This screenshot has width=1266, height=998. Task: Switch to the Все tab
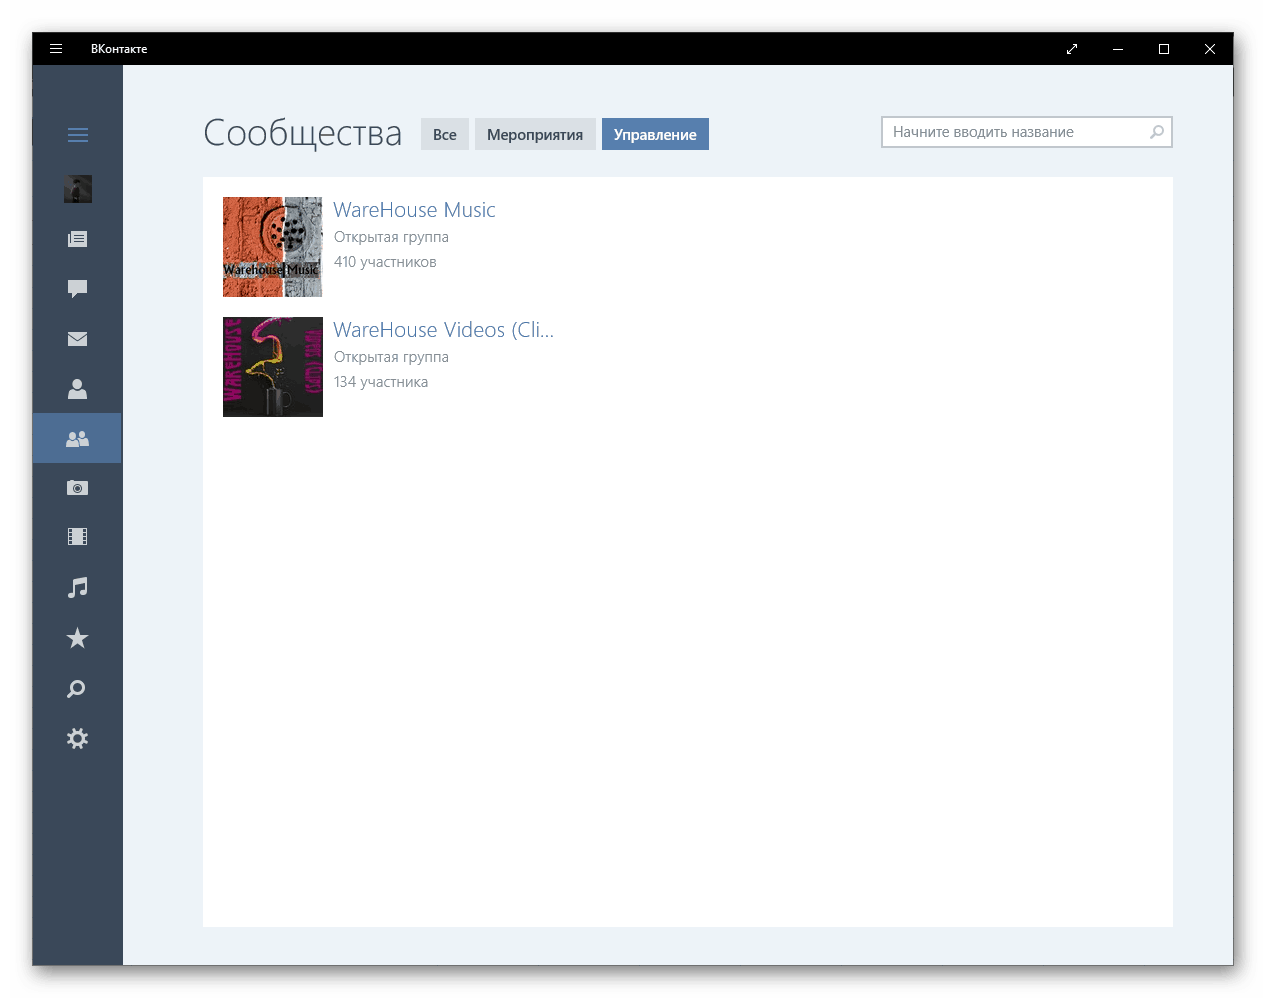click(445, 134)
